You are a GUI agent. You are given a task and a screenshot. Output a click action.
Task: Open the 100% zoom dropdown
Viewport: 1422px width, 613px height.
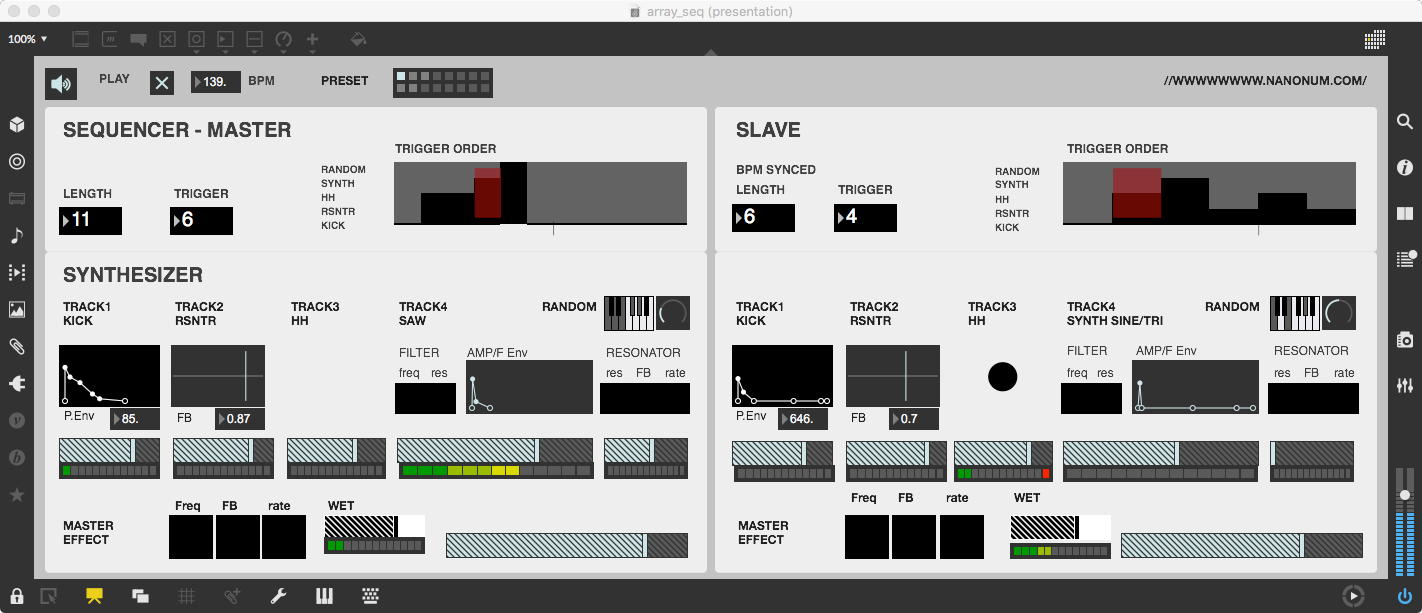[28, 39]
